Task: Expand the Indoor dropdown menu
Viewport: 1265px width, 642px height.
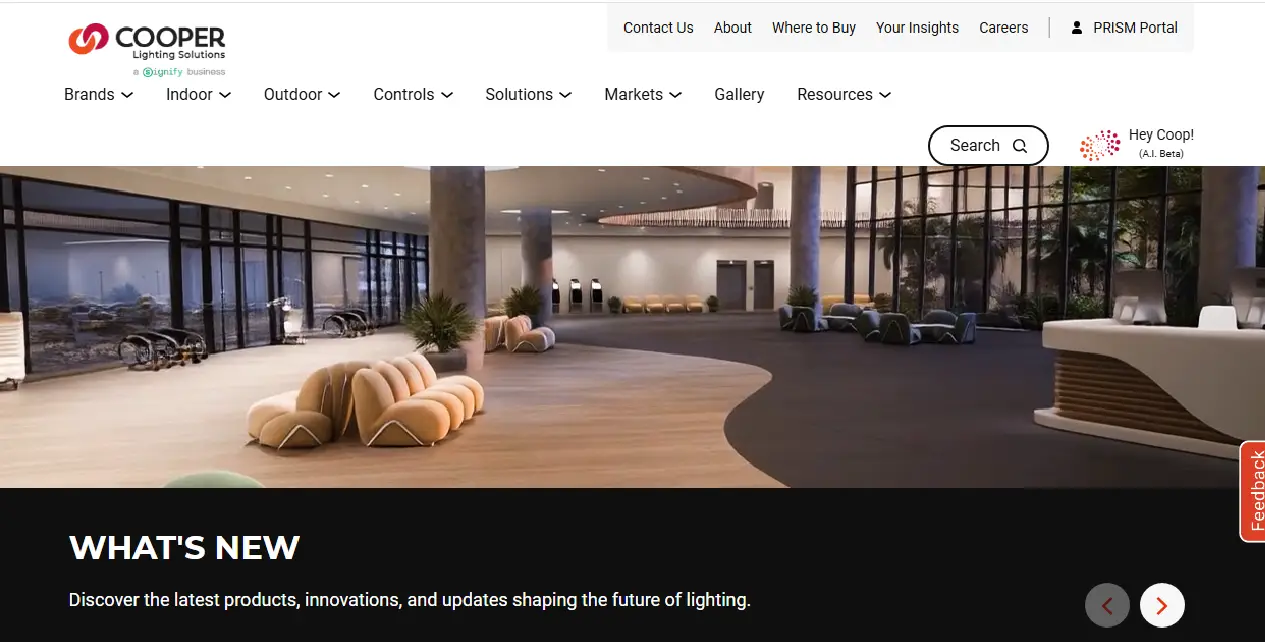Action: point(198,94)
